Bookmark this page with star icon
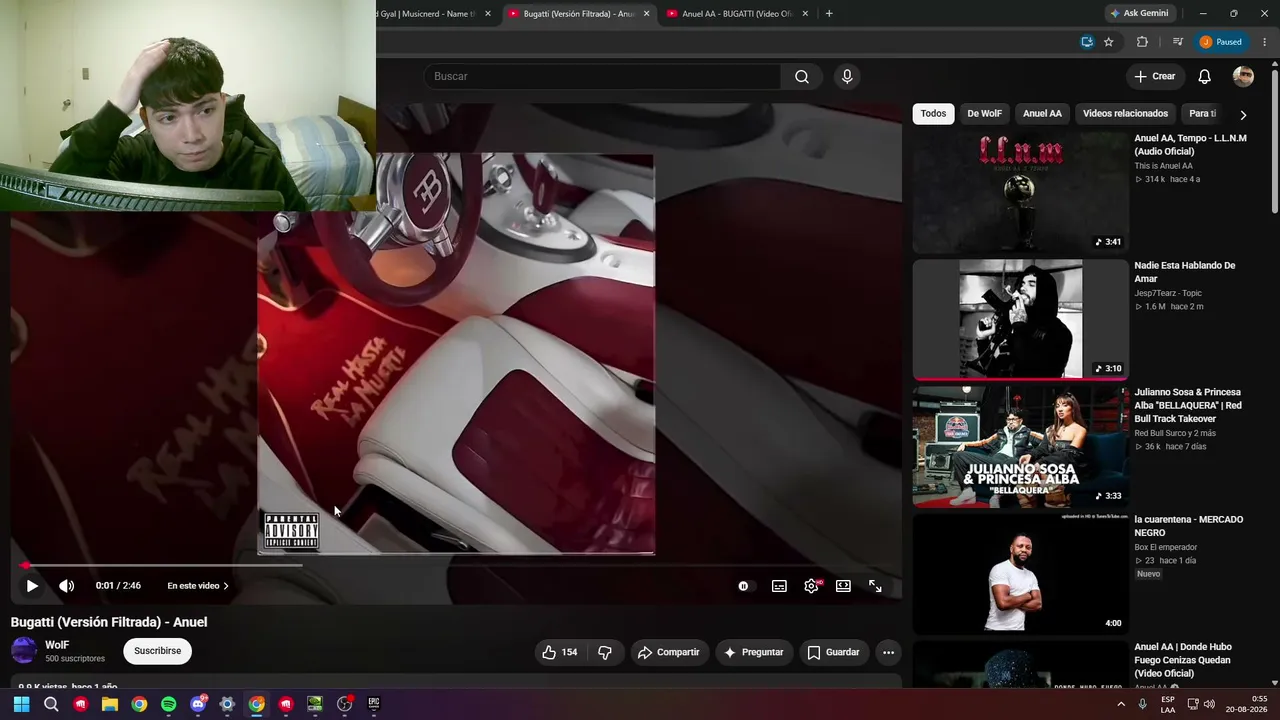1280x720 pixels. (x=1109, y=42)
